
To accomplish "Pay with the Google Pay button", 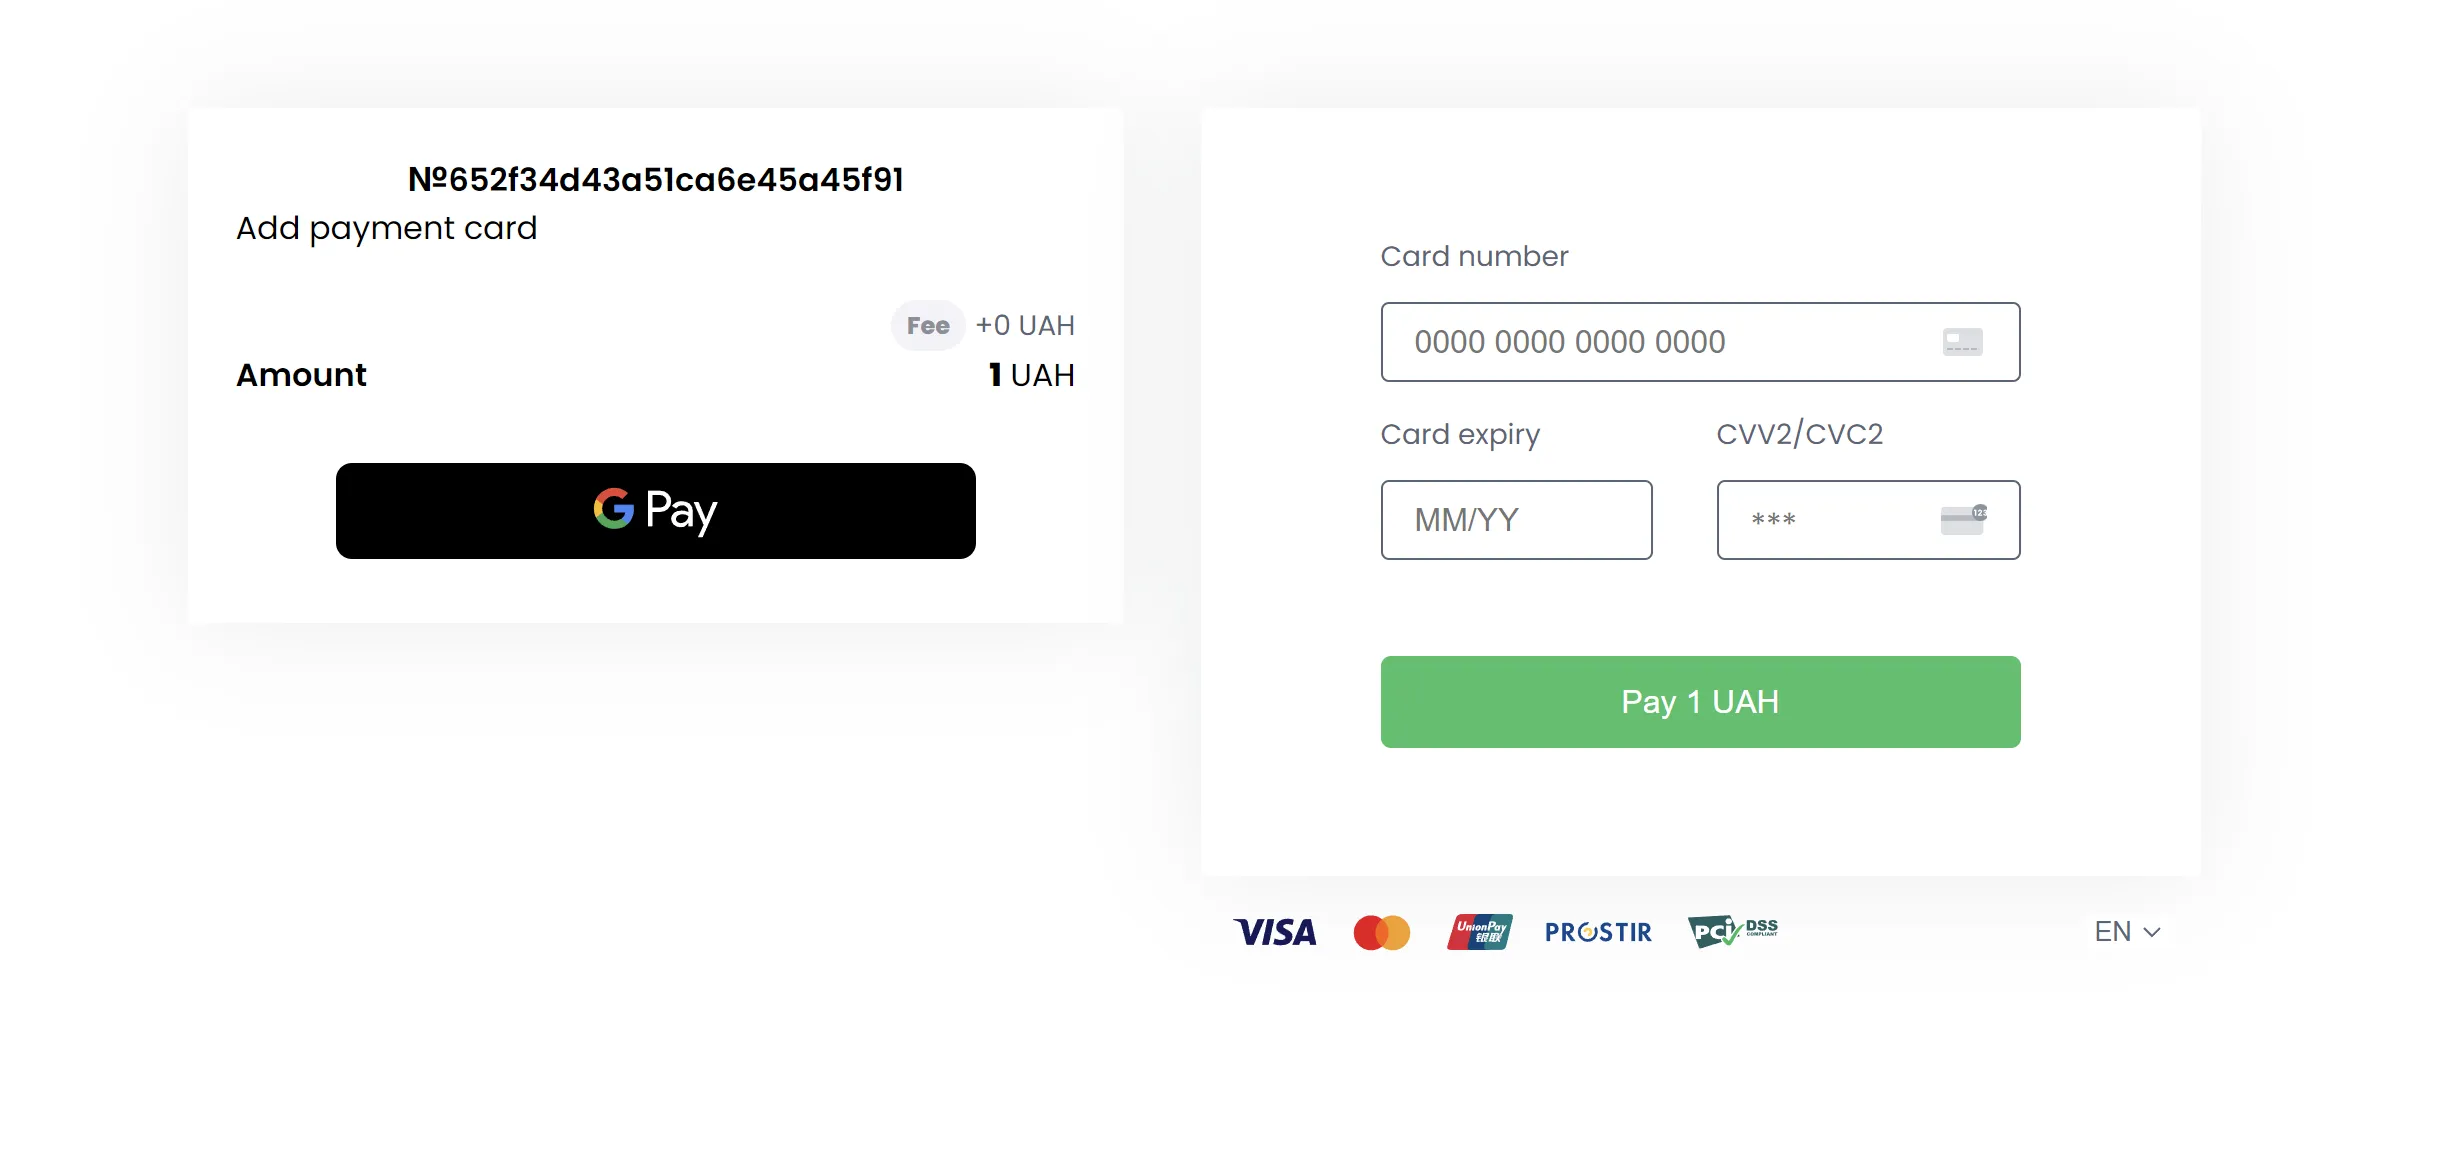I will (655, 511).
